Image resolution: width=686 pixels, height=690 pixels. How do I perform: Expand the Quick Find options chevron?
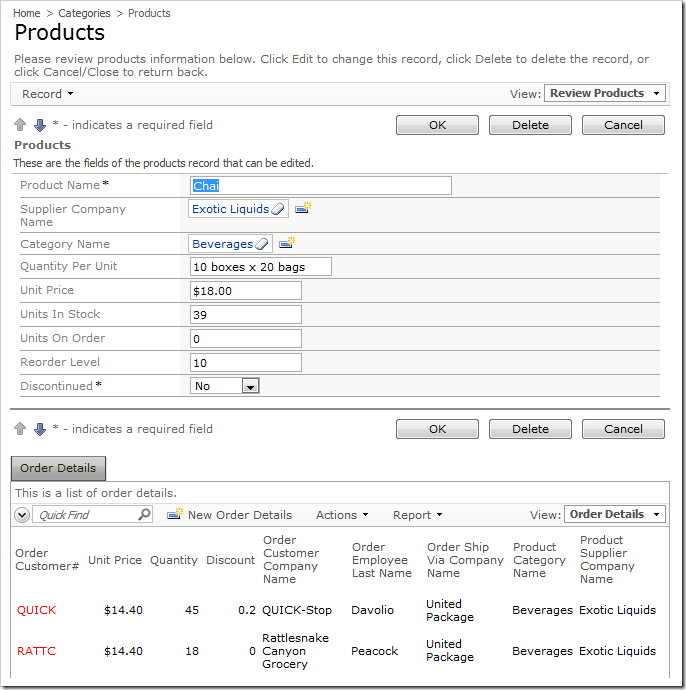[22, 515]
